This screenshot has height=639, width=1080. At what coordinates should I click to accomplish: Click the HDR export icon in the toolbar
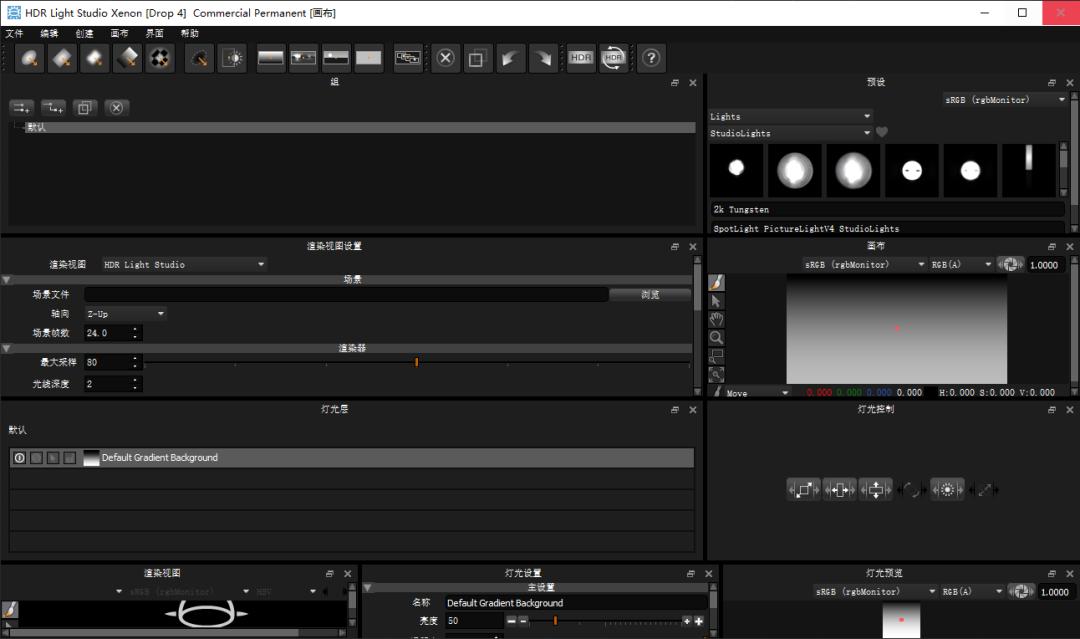point(580,58)
